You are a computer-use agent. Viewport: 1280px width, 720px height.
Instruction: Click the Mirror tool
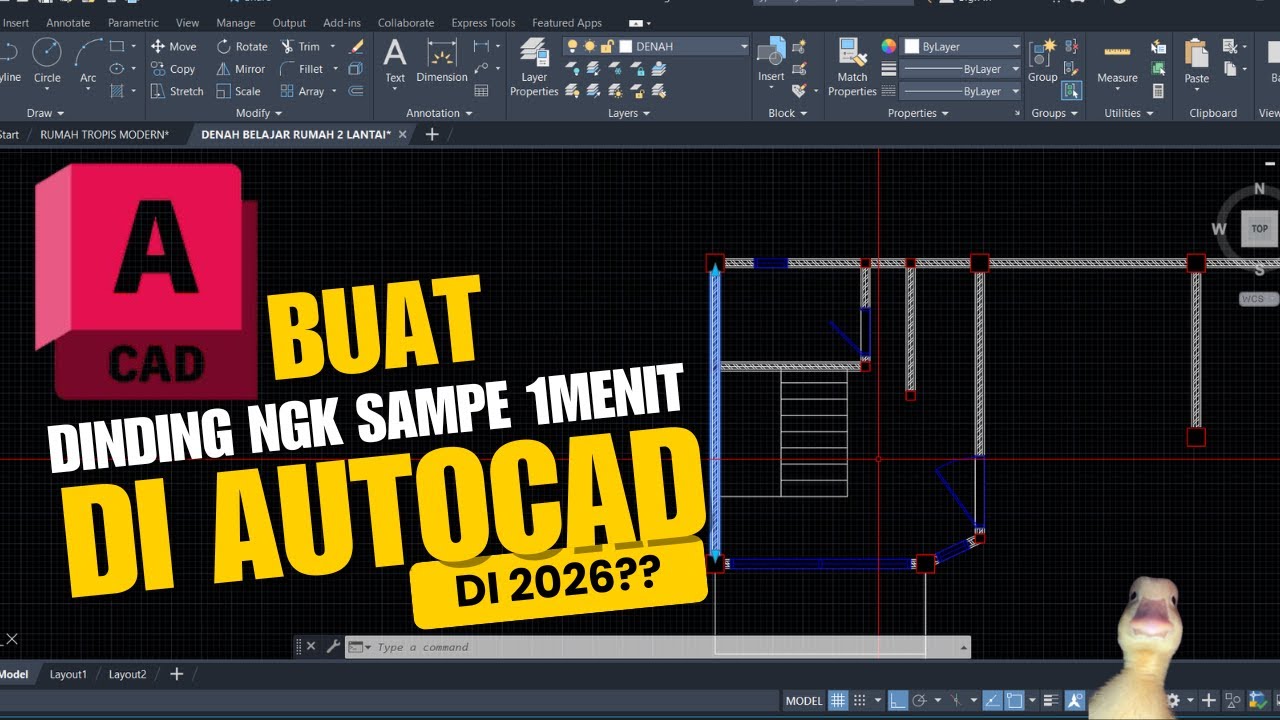240,69
